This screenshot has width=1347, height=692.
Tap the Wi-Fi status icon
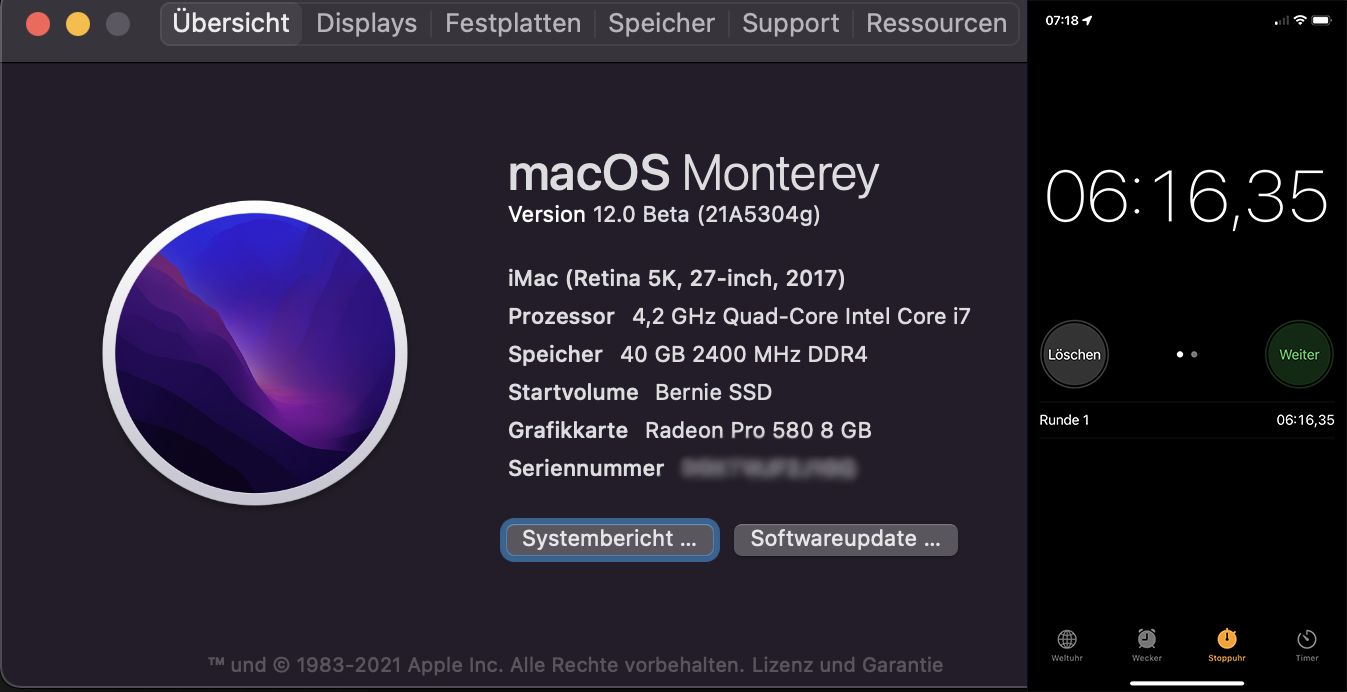pyautogui.click(x=1299, y=21)
